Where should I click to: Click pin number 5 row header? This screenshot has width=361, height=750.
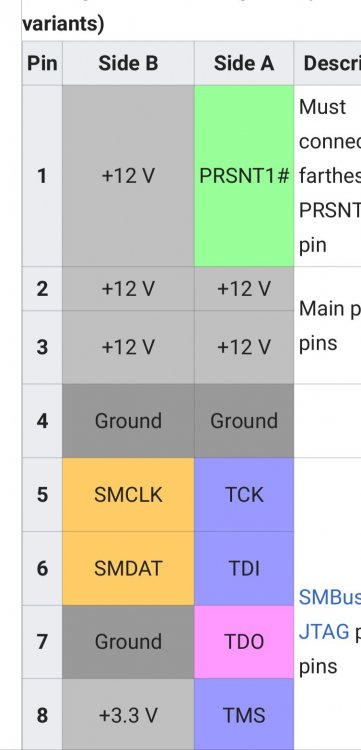pyautogui.click(x=42, y=495)
